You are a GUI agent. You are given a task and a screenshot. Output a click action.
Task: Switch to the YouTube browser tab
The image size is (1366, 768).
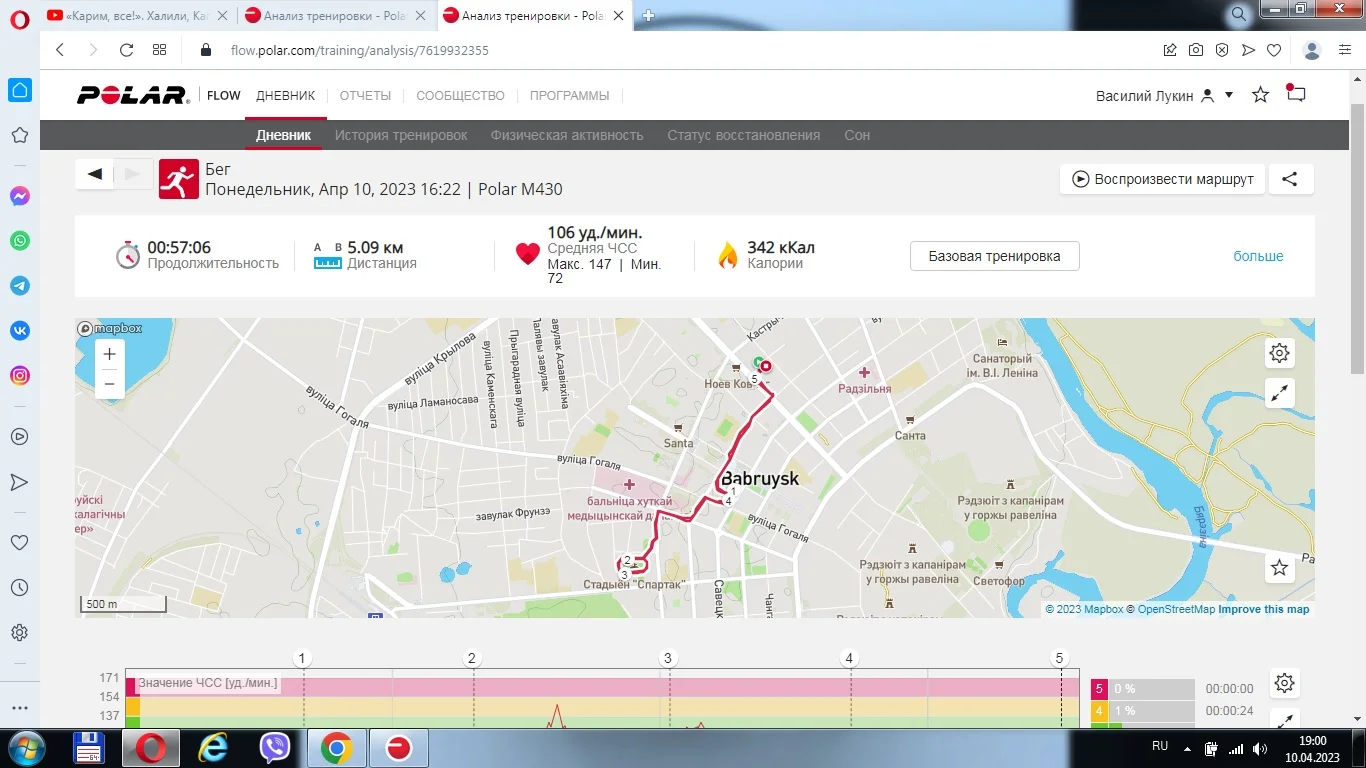click(x=137, y=15)
